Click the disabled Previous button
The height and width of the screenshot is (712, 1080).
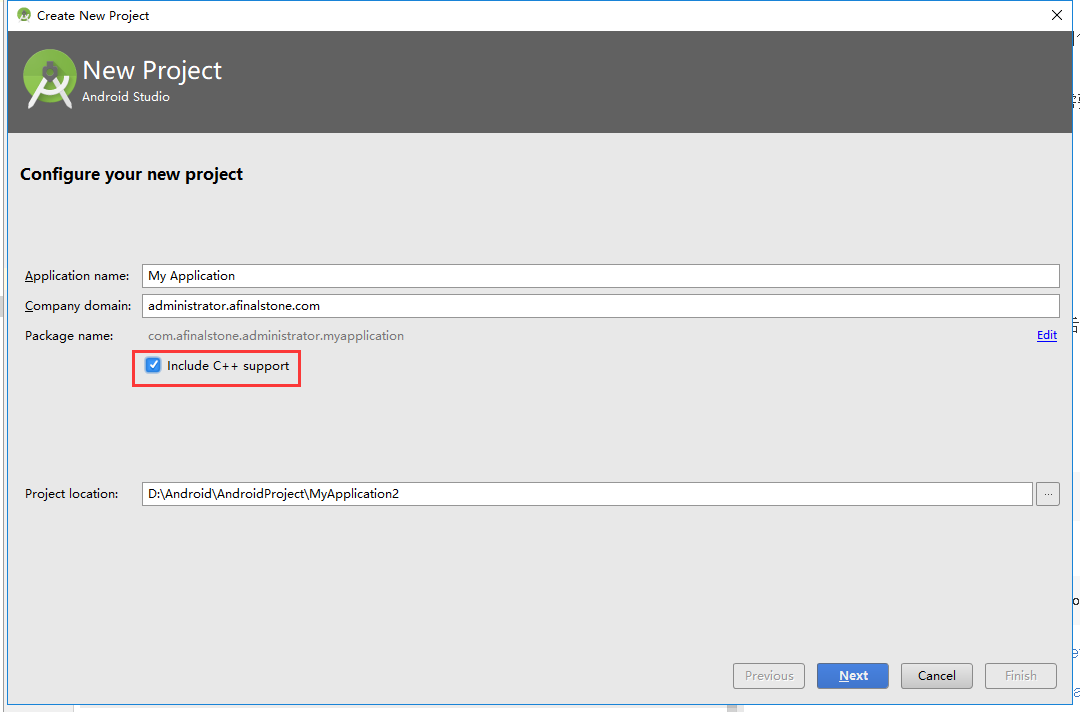(769, 676)
